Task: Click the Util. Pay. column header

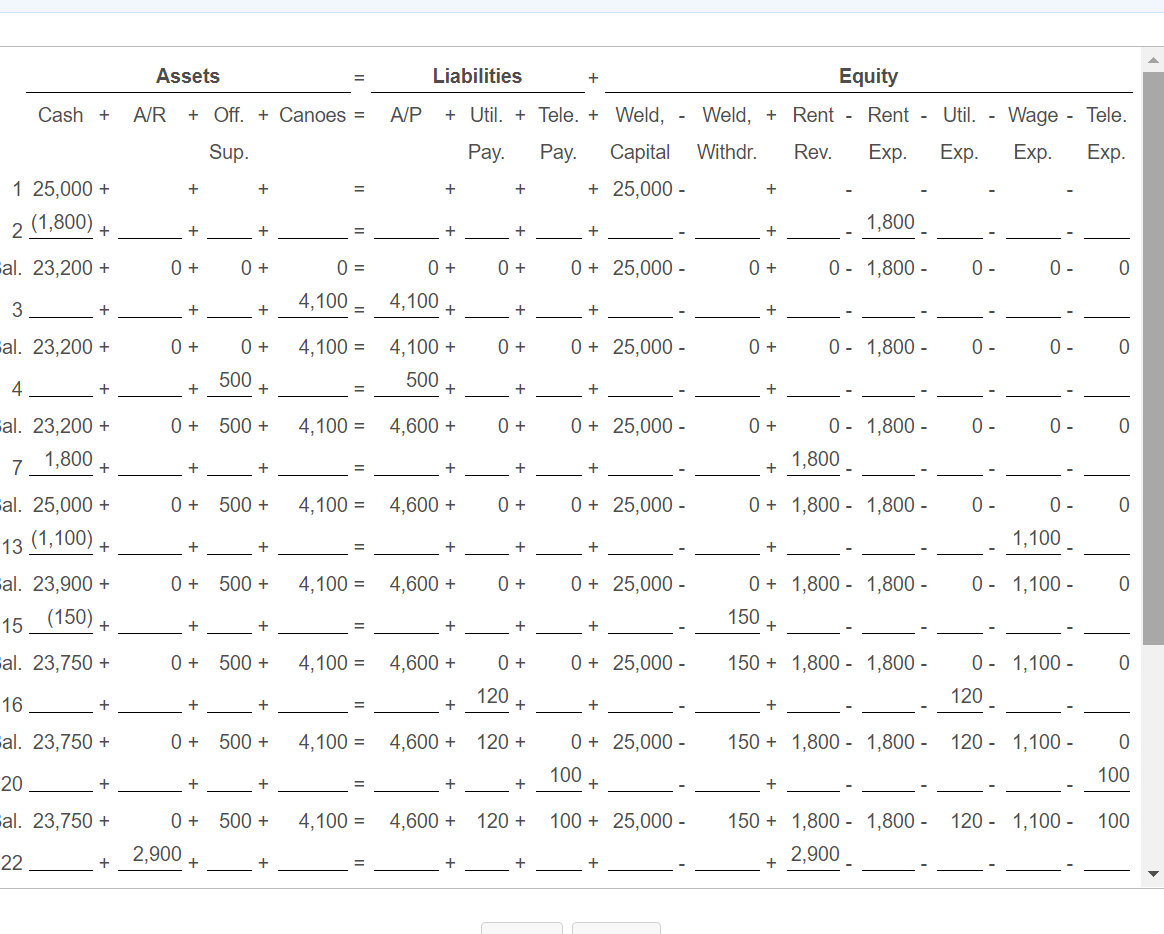Action: 486,134
